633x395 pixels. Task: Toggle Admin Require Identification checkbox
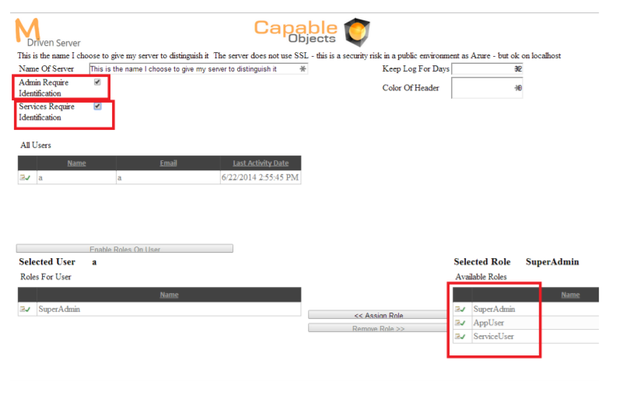[97, 82]
